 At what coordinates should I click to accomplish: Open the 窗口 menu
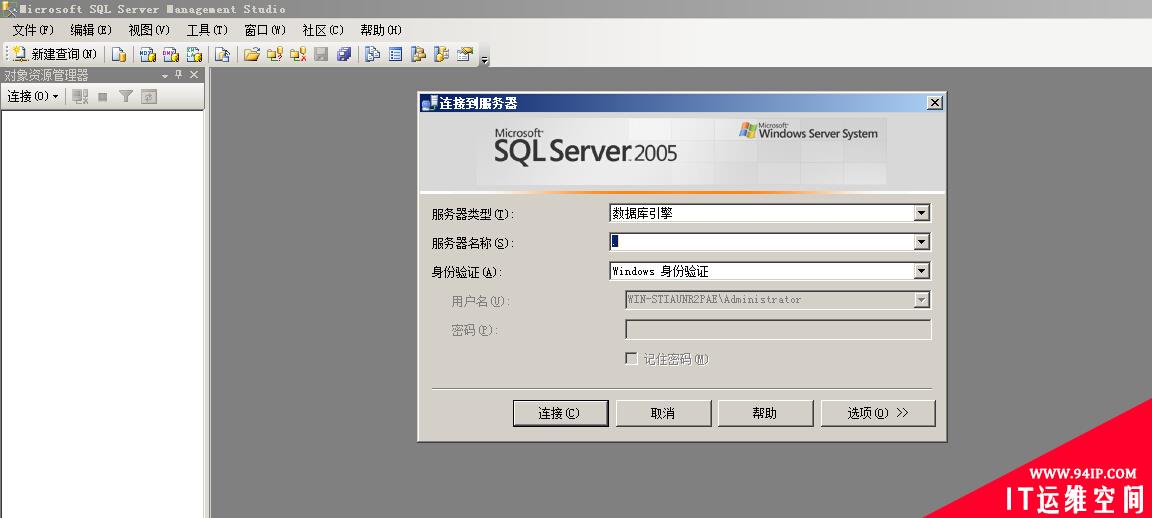(265, 30)
